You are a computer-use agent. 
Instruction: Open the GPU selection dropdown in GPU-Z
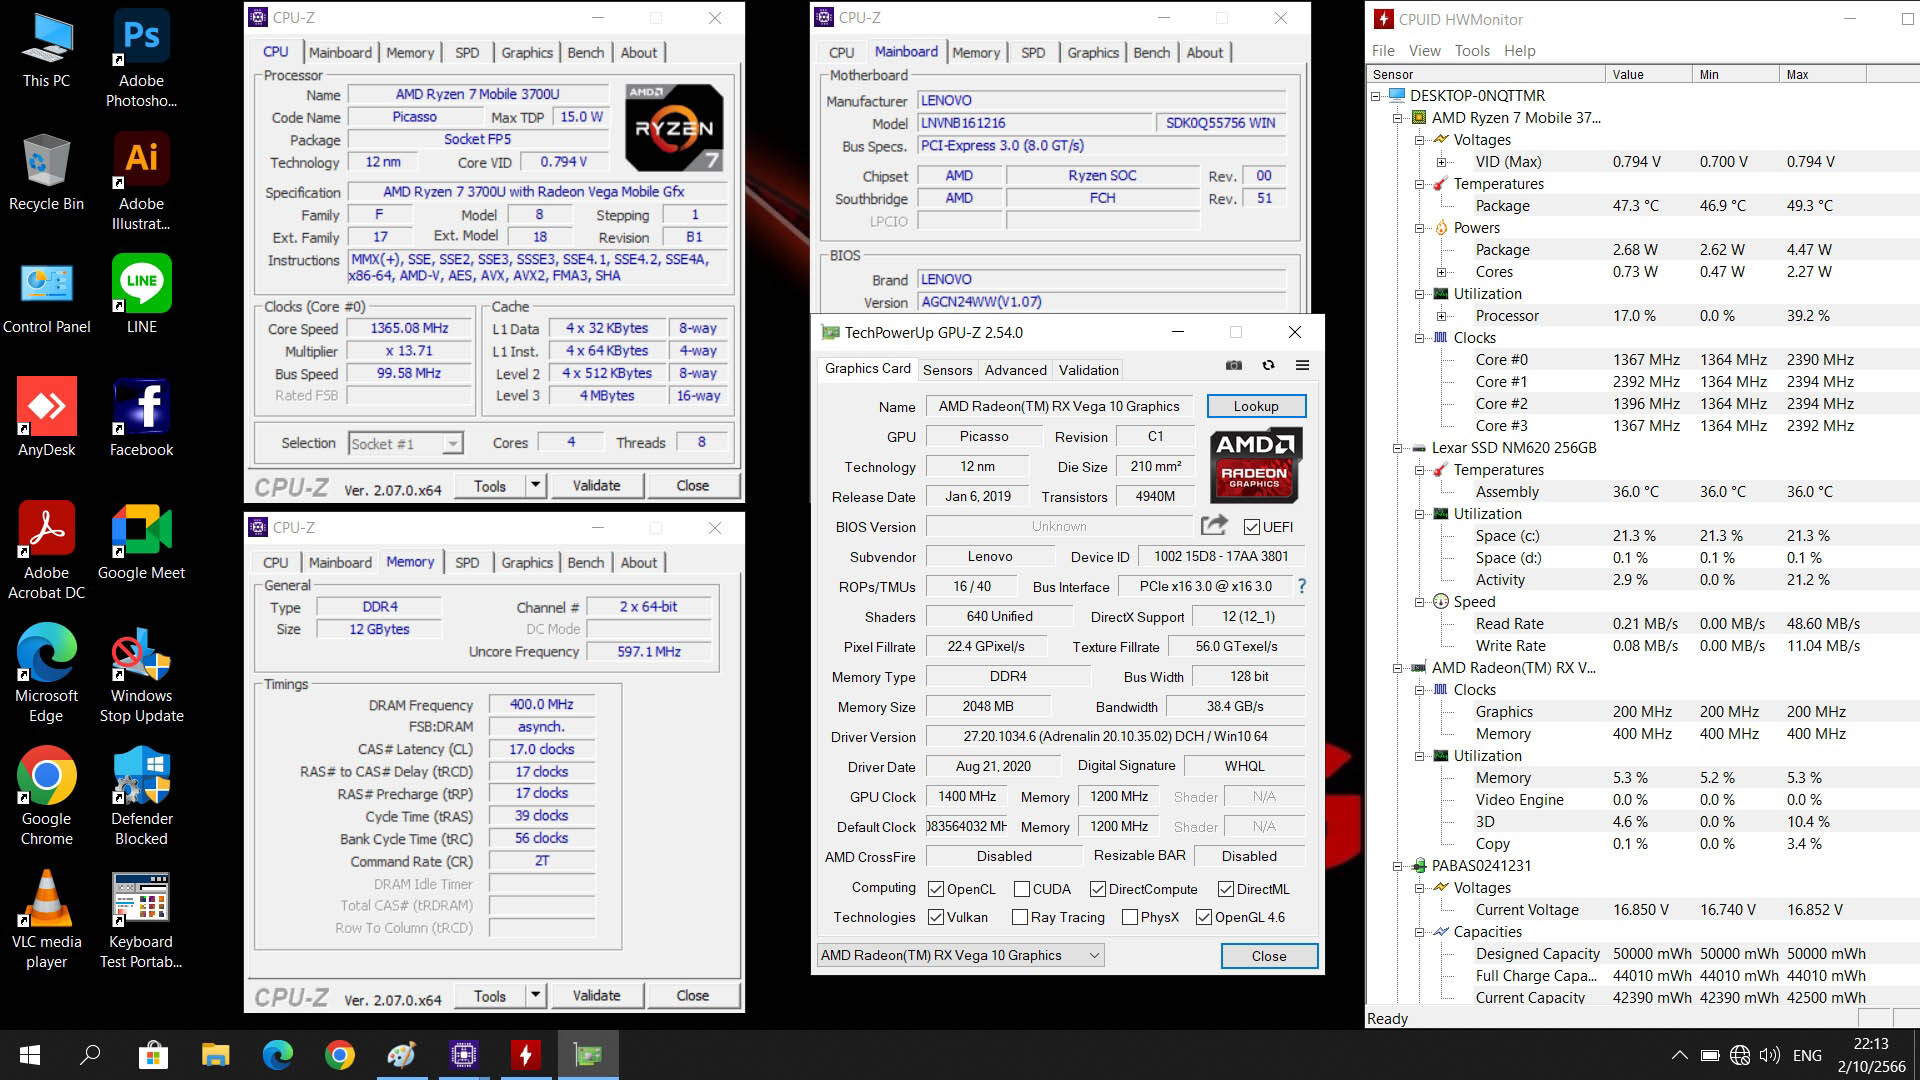(960, 955)
